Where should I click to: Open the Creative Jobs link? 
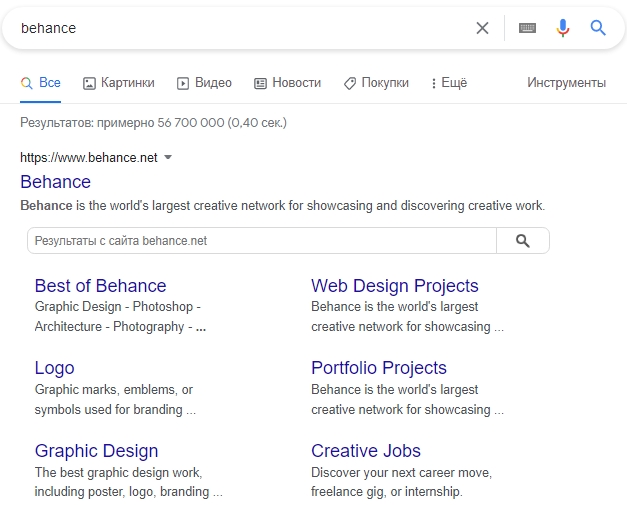click(x=365, y=451)
